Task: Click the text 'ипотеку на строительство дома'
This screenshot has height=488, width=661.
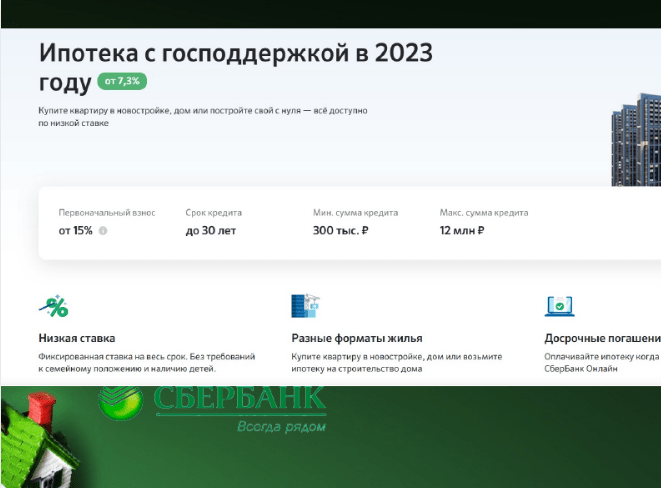Action: coord(357,369)
